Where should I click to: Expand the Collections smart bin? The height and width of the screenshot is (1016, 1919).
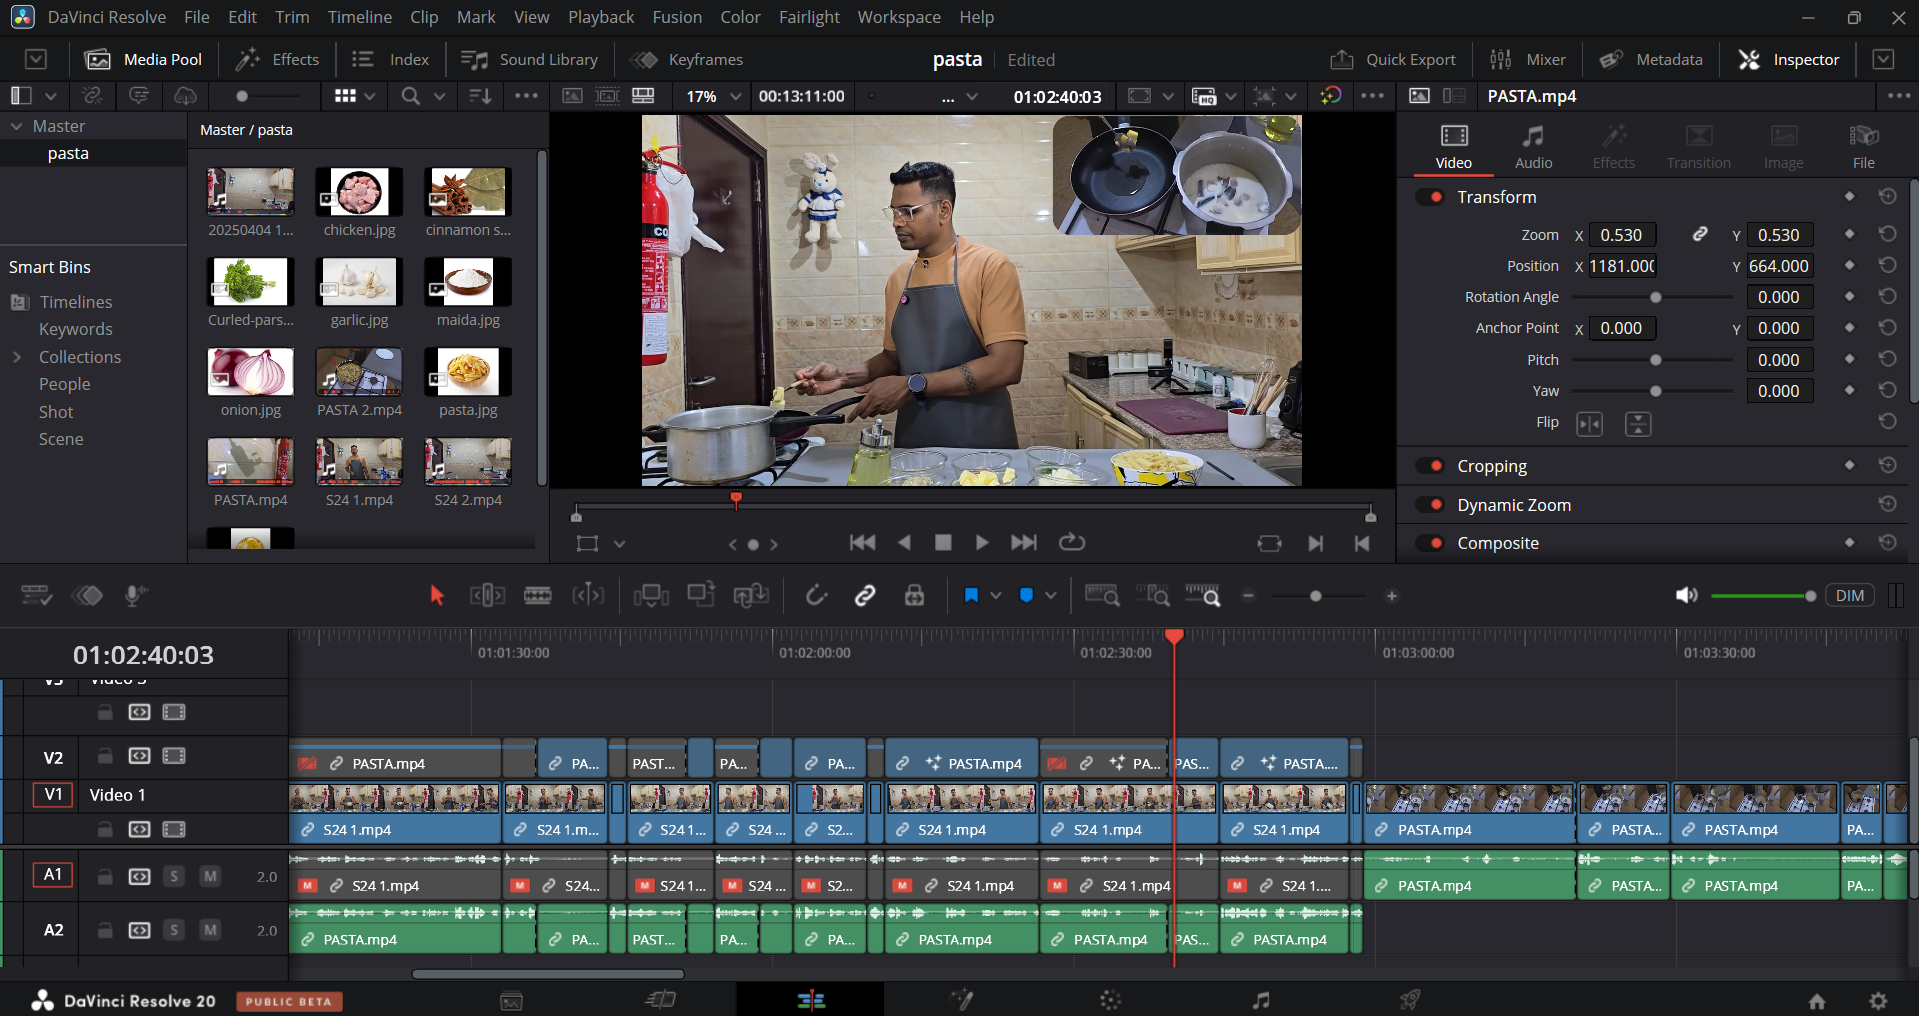(x=17, y=357)
